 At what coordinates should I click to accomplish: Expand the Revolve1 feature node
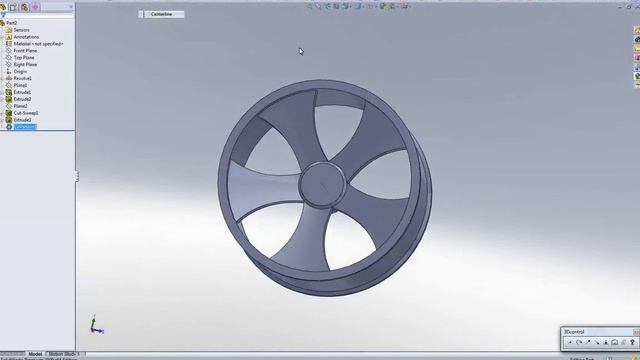(2, 78)
